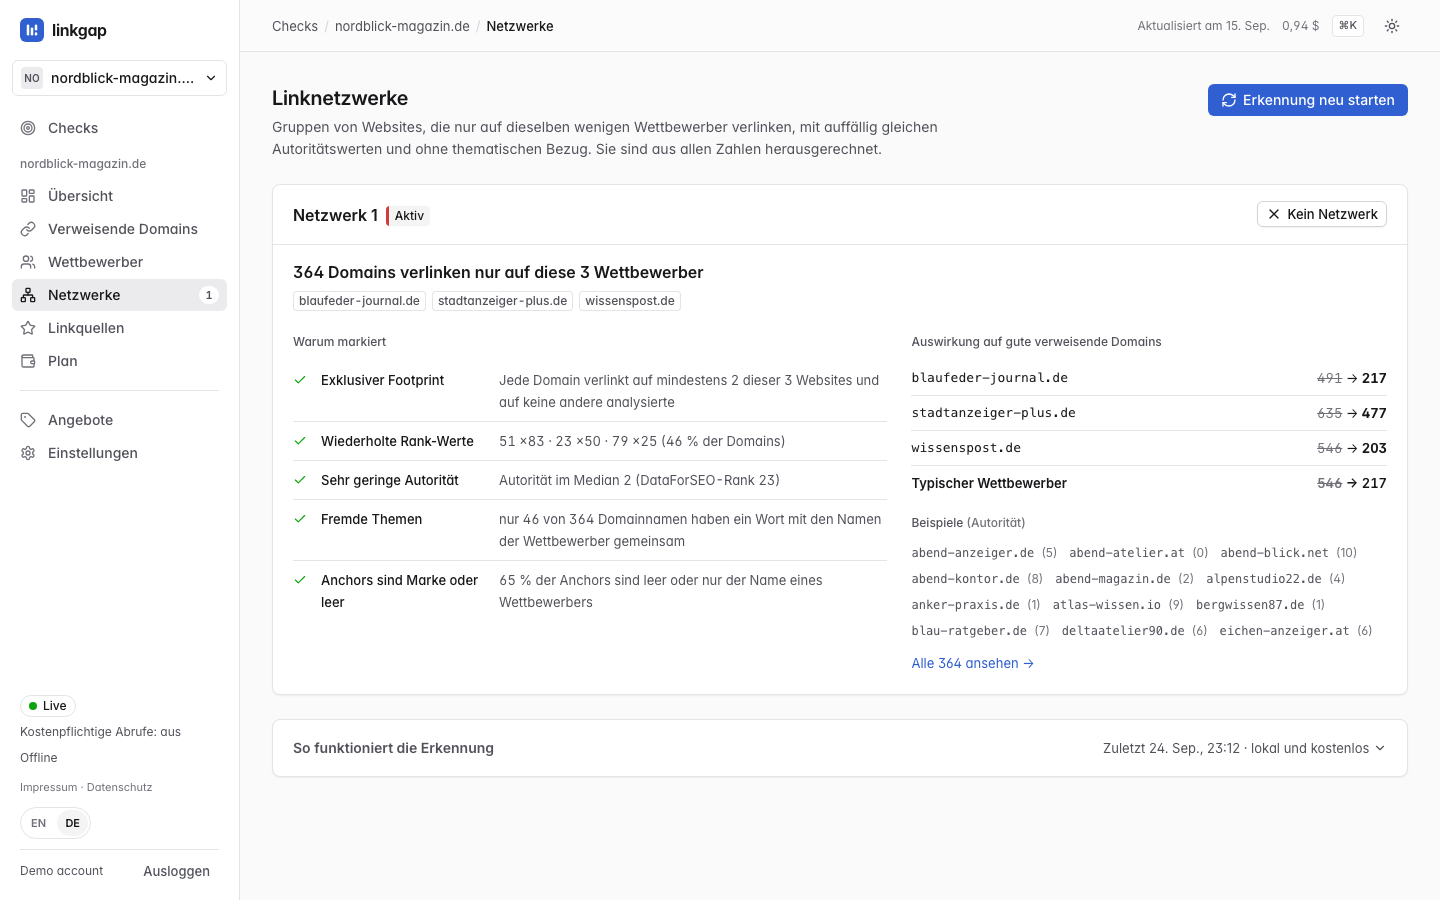Start detection with Erkennung neu starten
Viewport: 1440px width, 900px height.
pos(1308,100)
